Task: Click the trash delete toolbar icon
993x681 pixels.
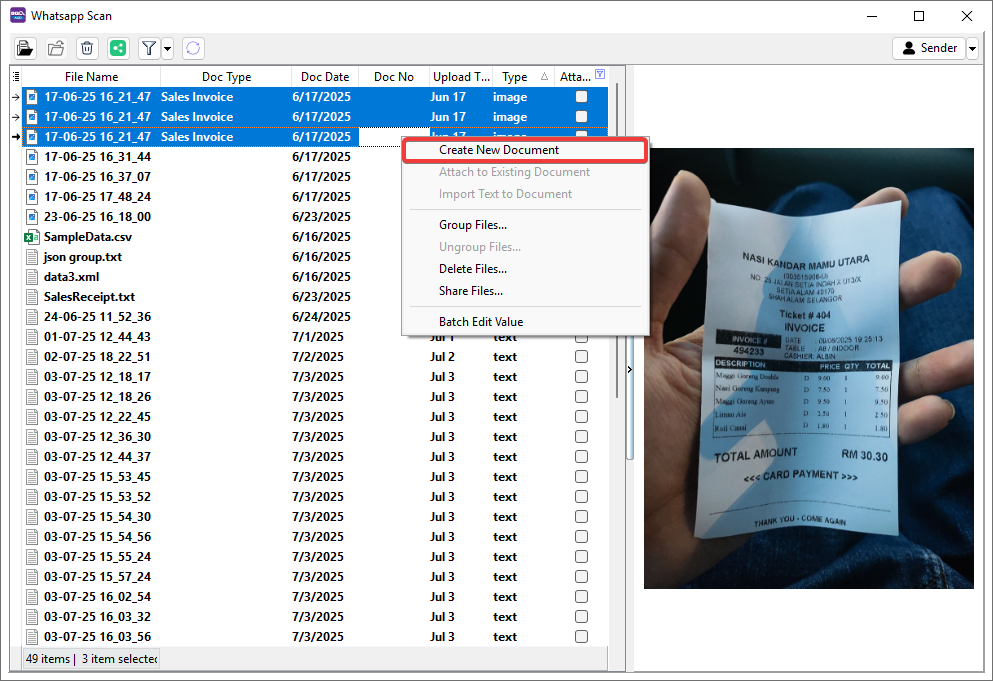Action: click(x=87, y=48)
